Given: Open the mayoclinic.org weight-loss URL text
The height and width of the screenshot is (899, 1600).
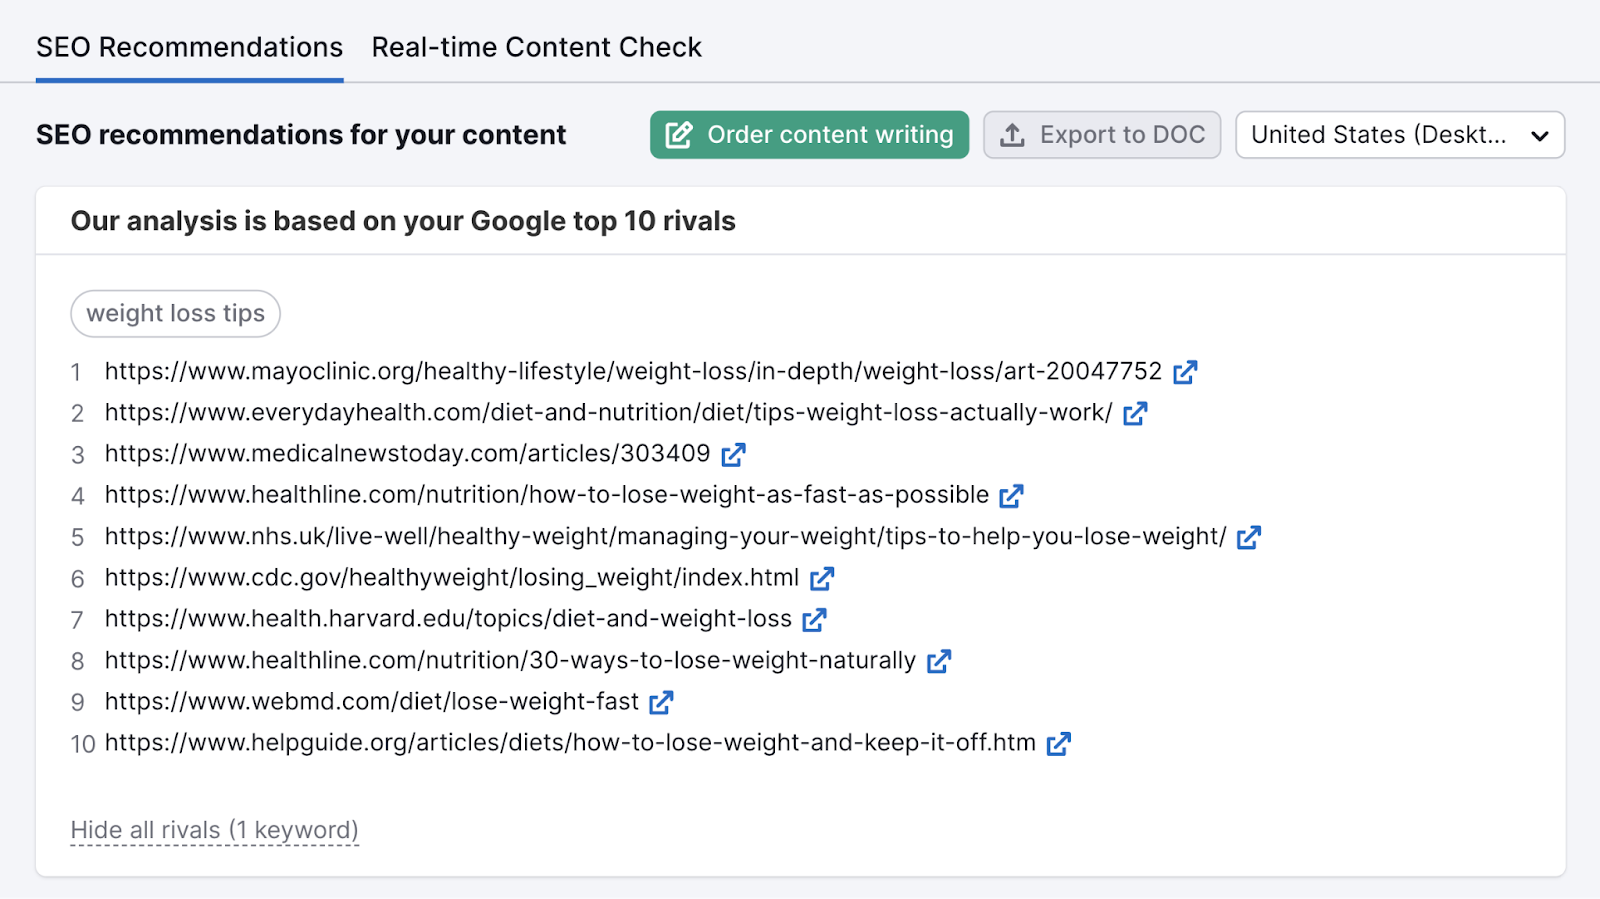Looking at the screenshot, I should 633,372.
